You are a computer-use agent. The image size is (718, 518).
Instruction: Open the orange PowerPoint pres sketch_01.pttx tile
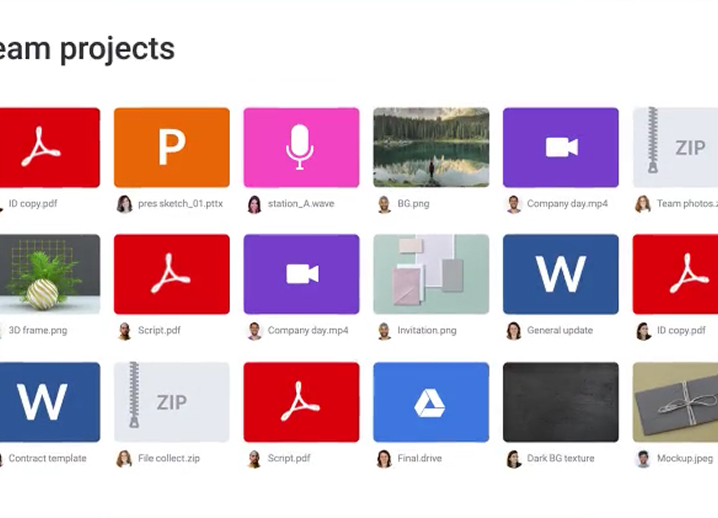coord(171,147)
